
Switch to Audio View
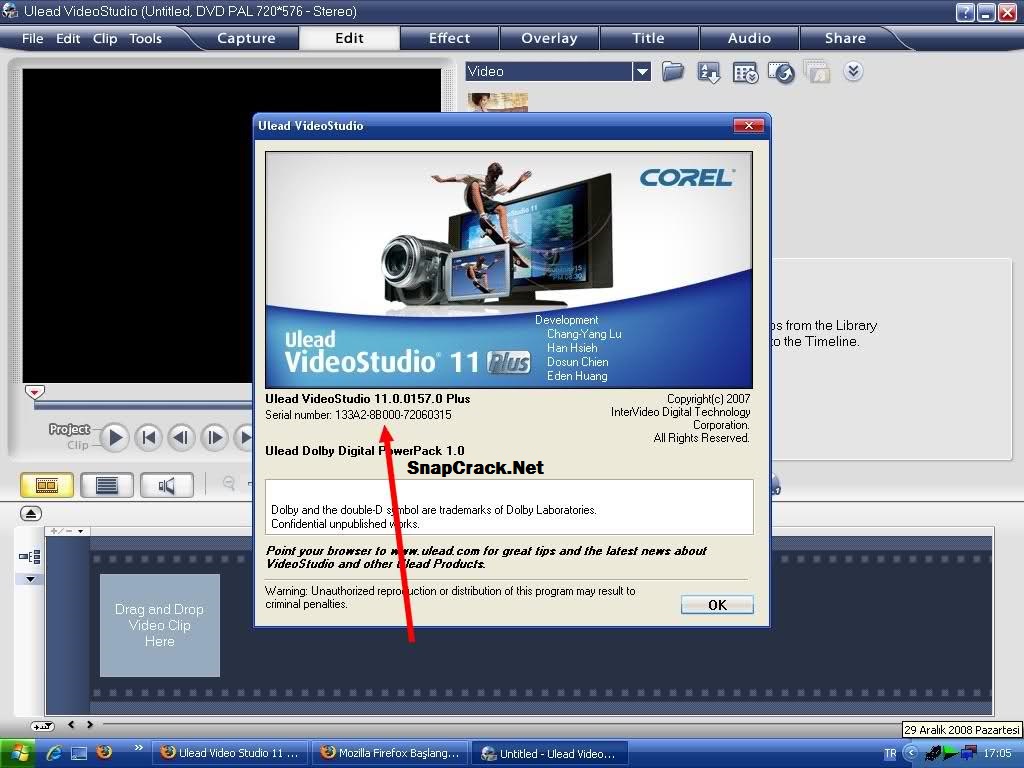point(167,485)
